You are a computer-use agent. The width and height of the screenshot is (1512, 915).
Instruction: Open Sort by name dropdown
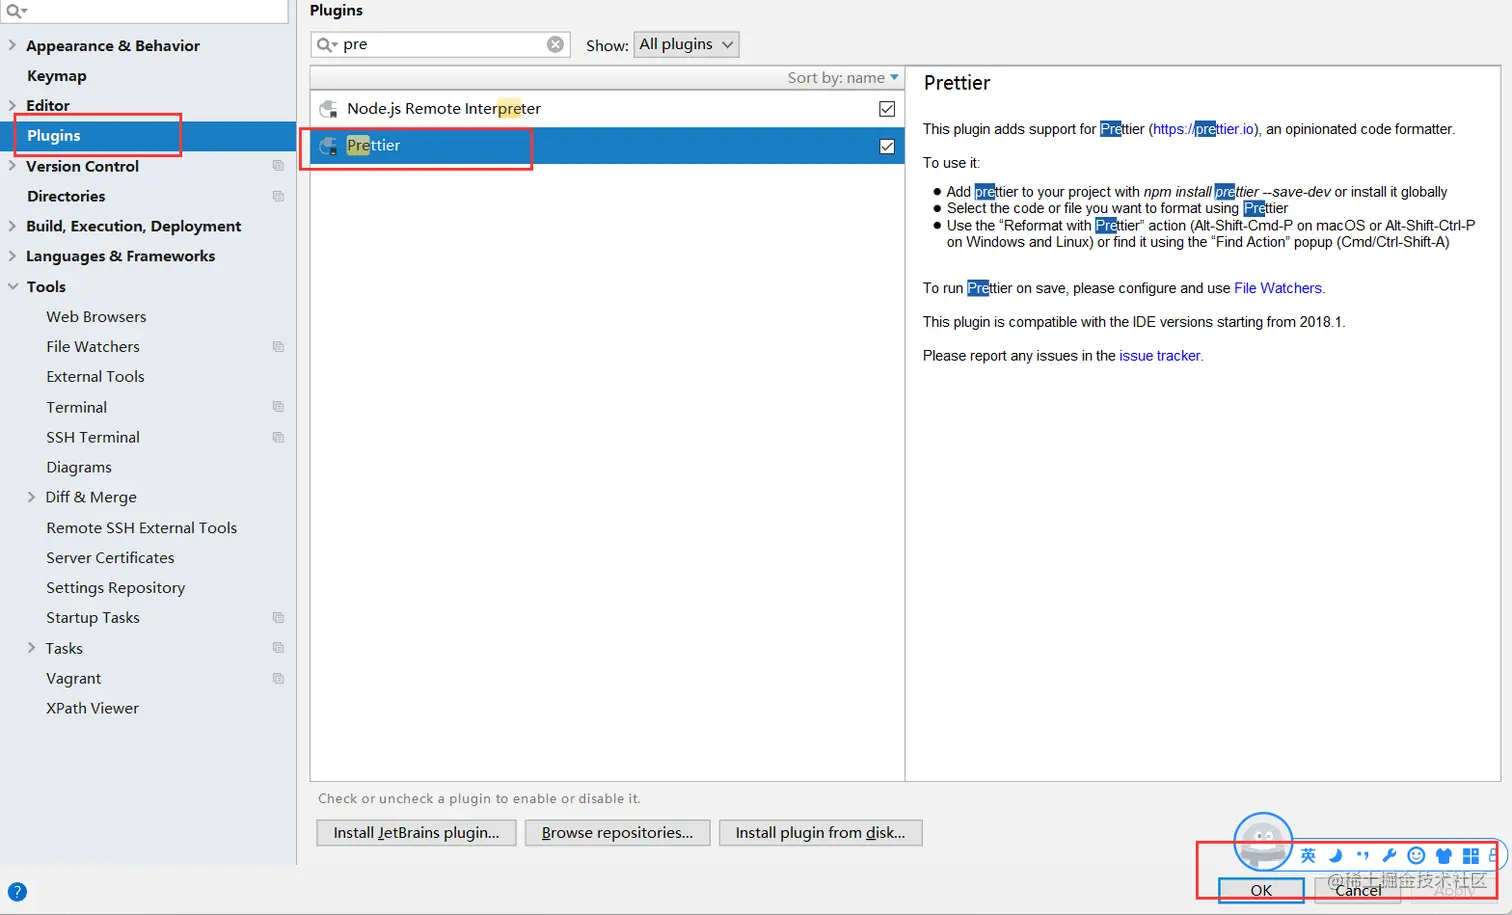pyautogui.click(x=843, y=77)
